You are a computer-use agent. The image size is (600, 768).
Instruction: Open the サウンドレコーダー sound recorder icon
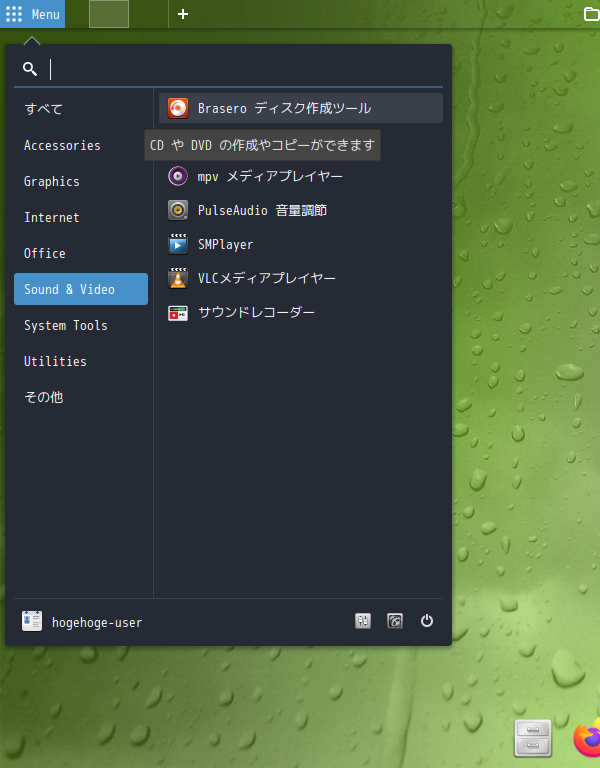click(178, 312)
